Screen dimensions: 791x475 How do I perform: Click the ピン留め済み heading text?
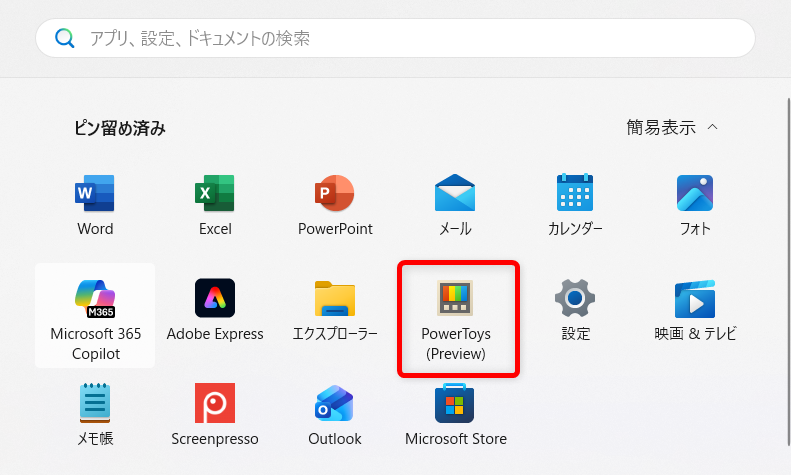(120, 128)
